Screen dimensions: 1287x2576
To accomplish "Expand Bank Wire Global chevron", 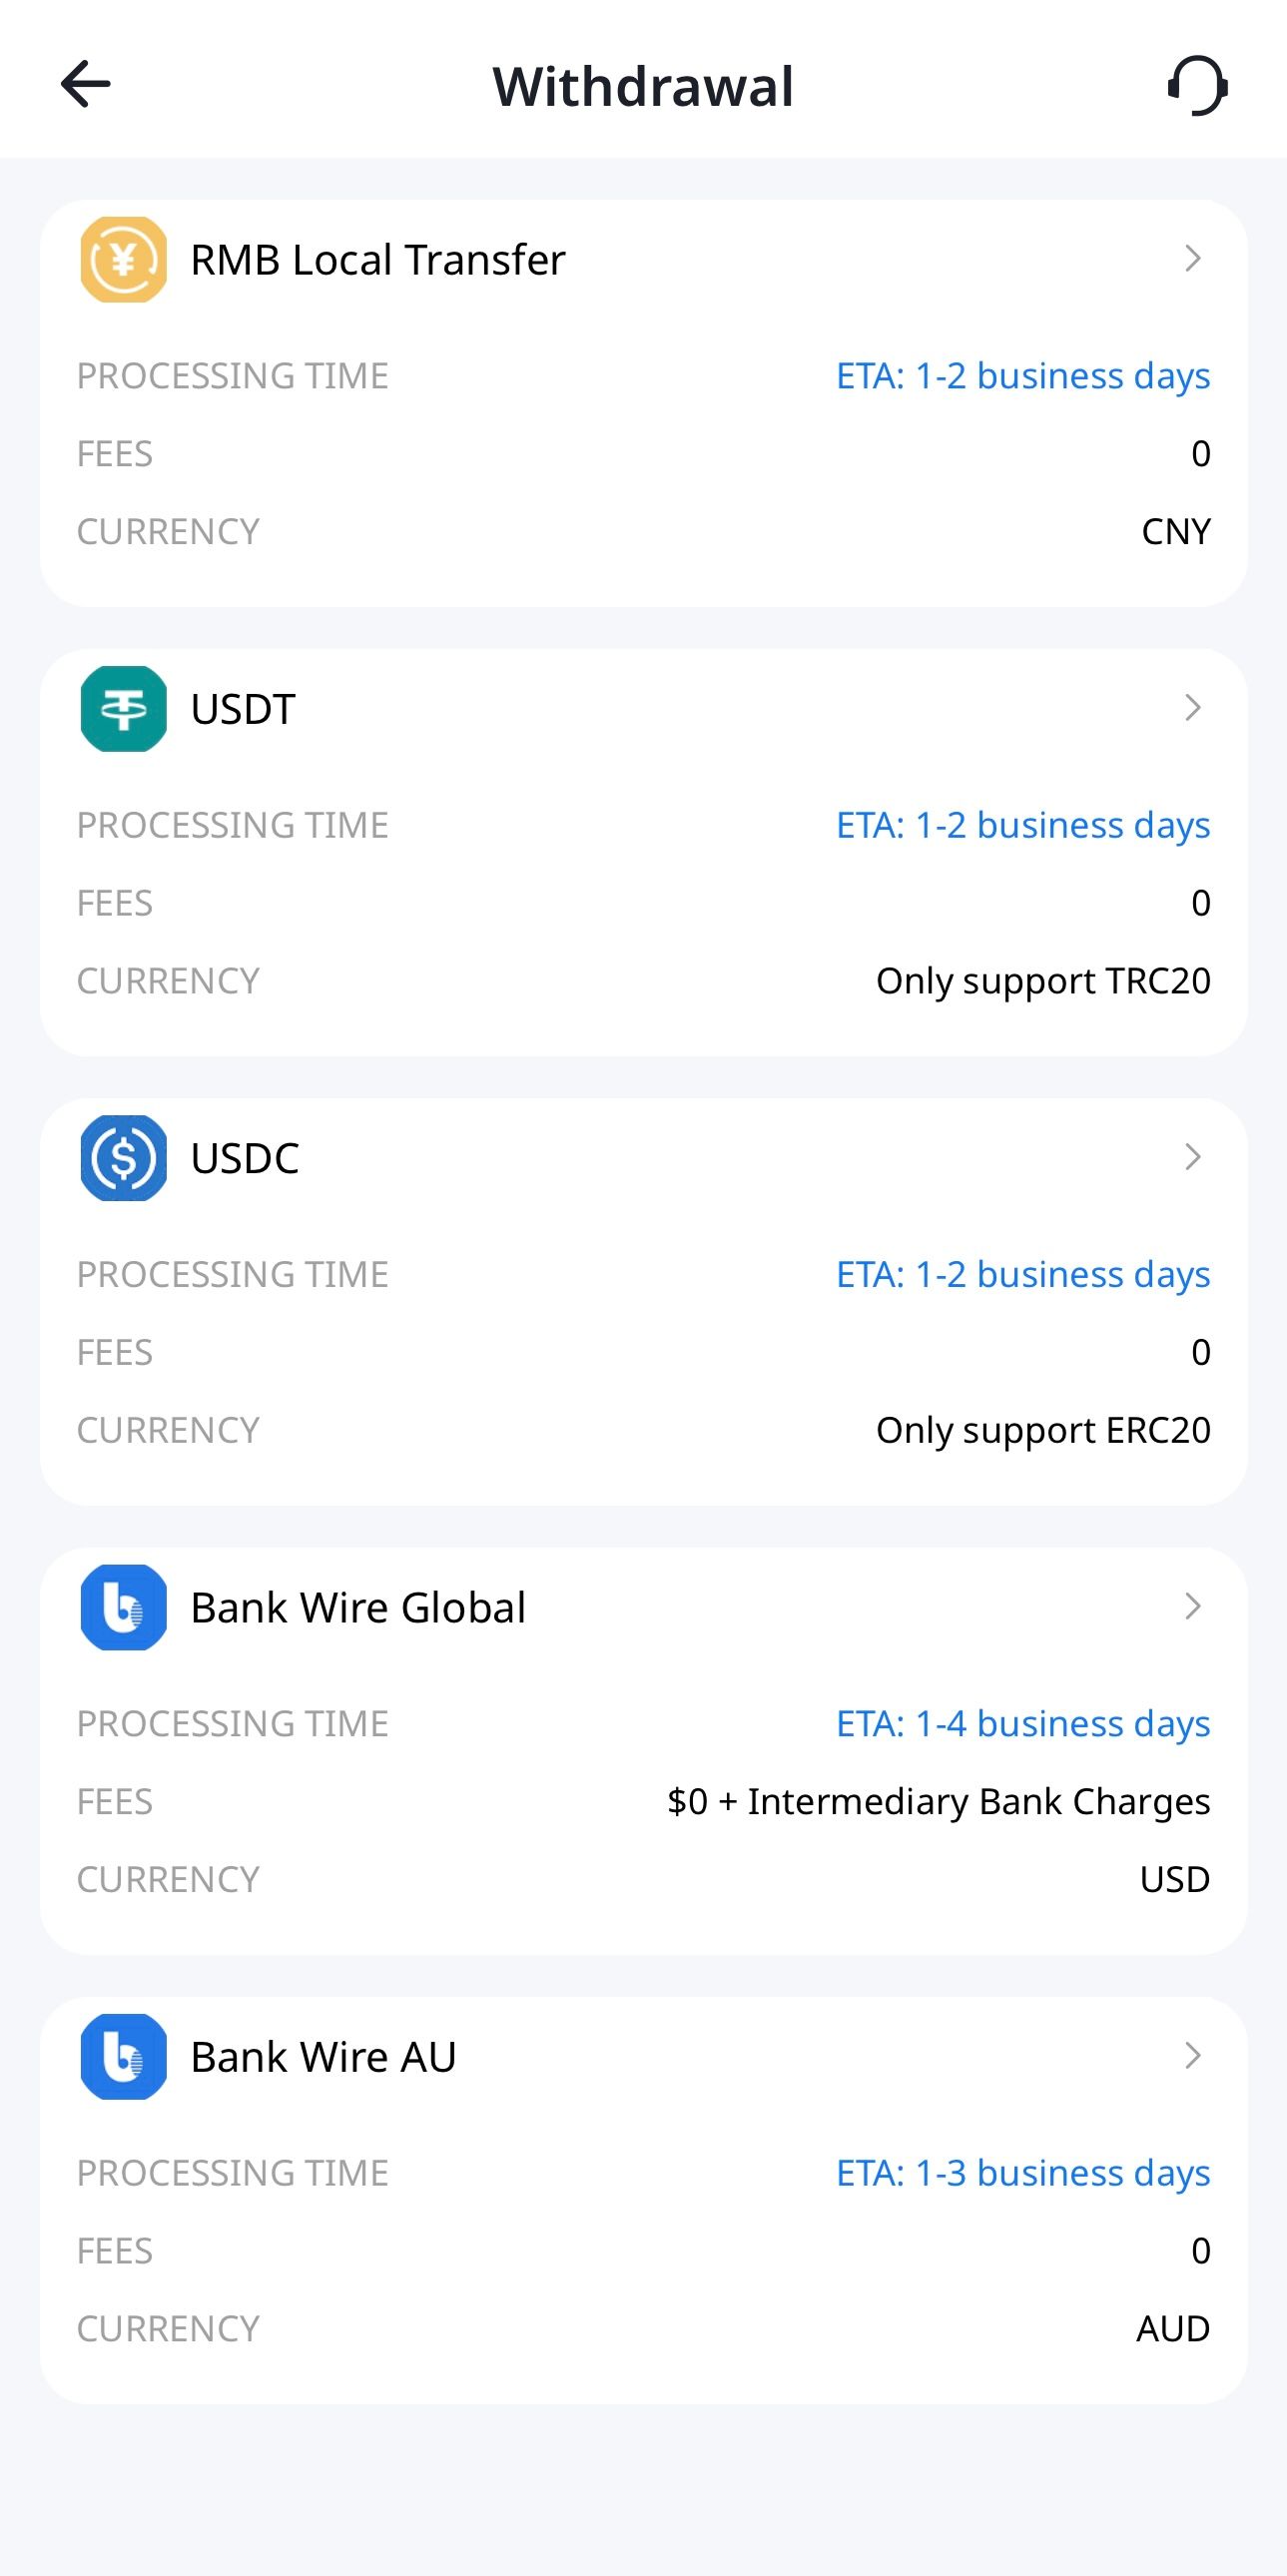I will pyautogui.click(x=1192, y=1606).
